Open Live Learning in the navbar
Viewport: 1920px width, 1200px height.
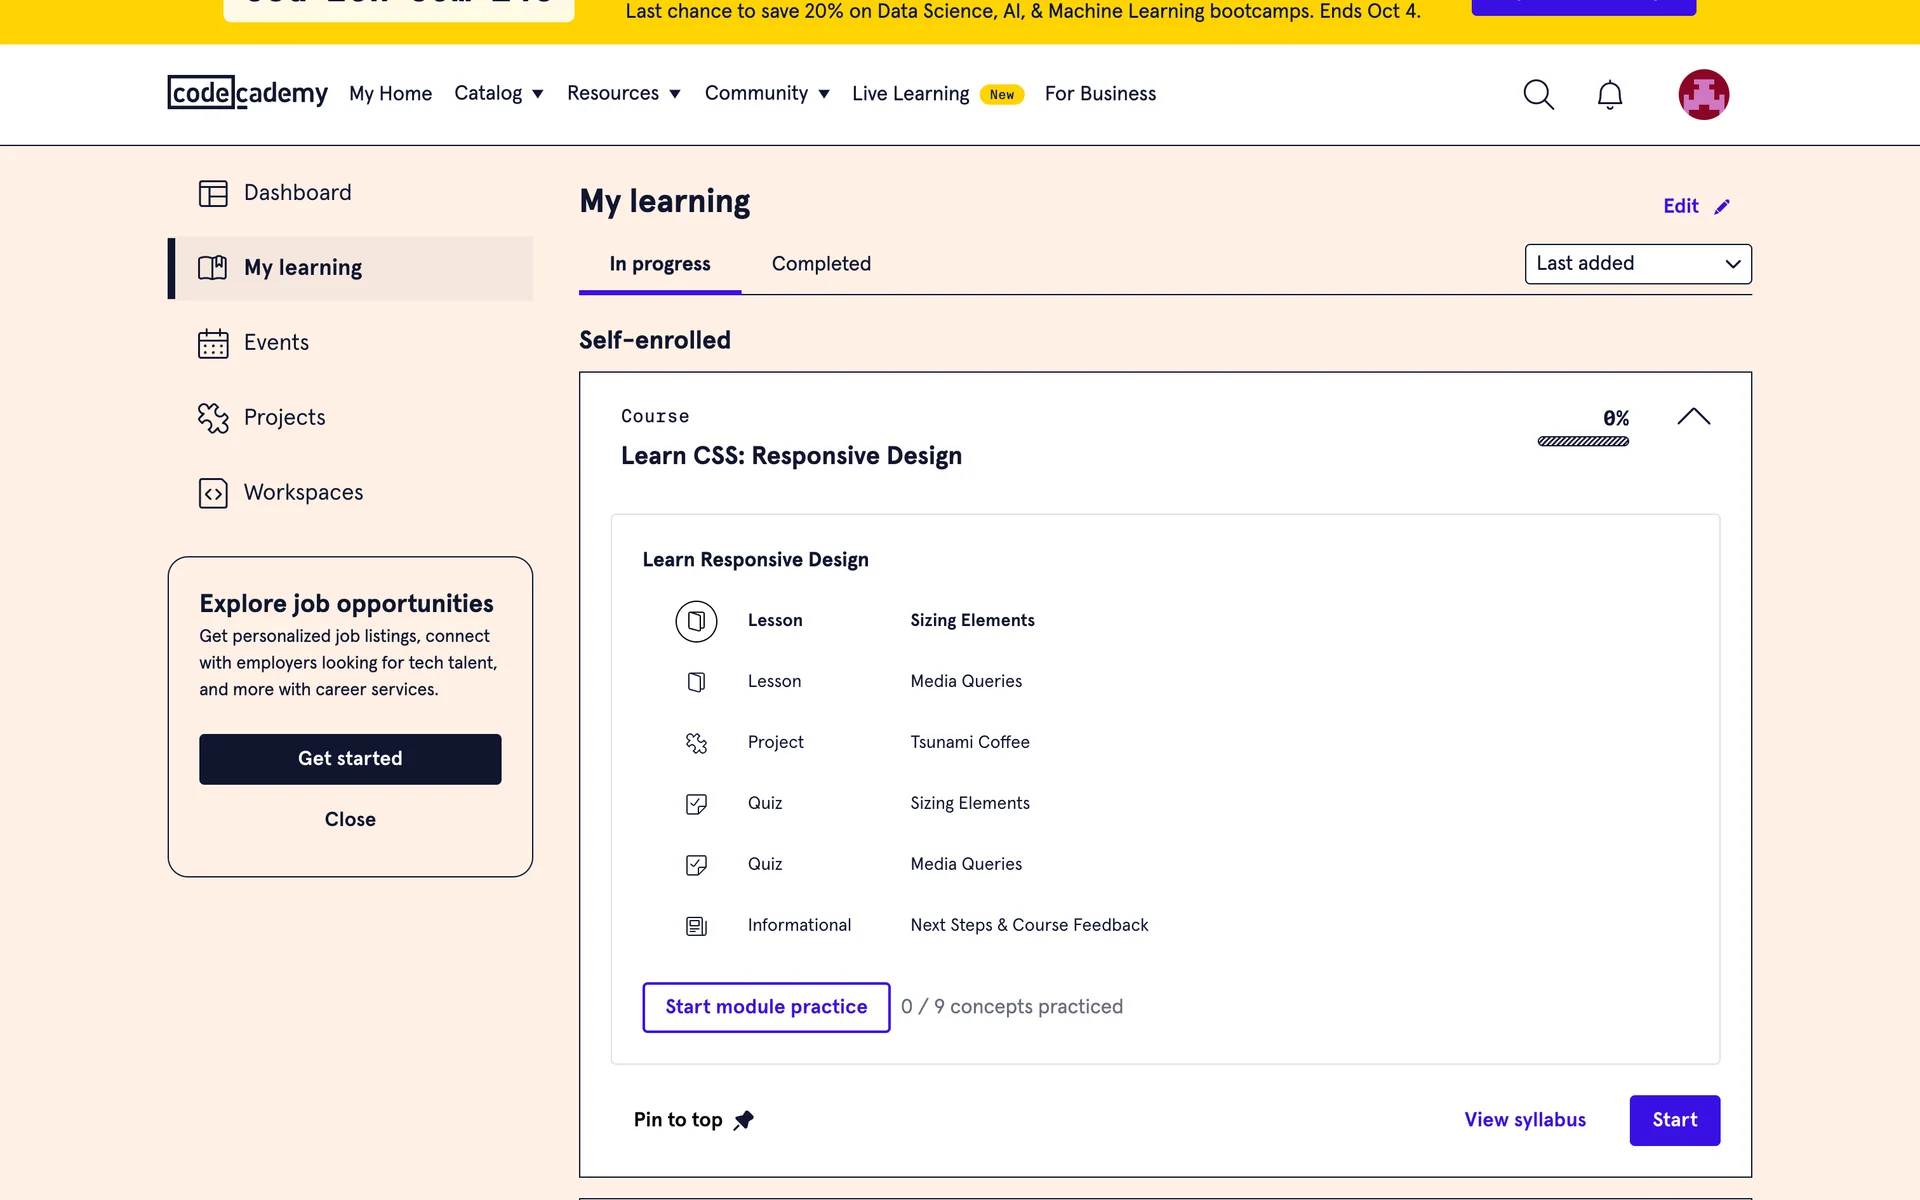tap(910, 94)
